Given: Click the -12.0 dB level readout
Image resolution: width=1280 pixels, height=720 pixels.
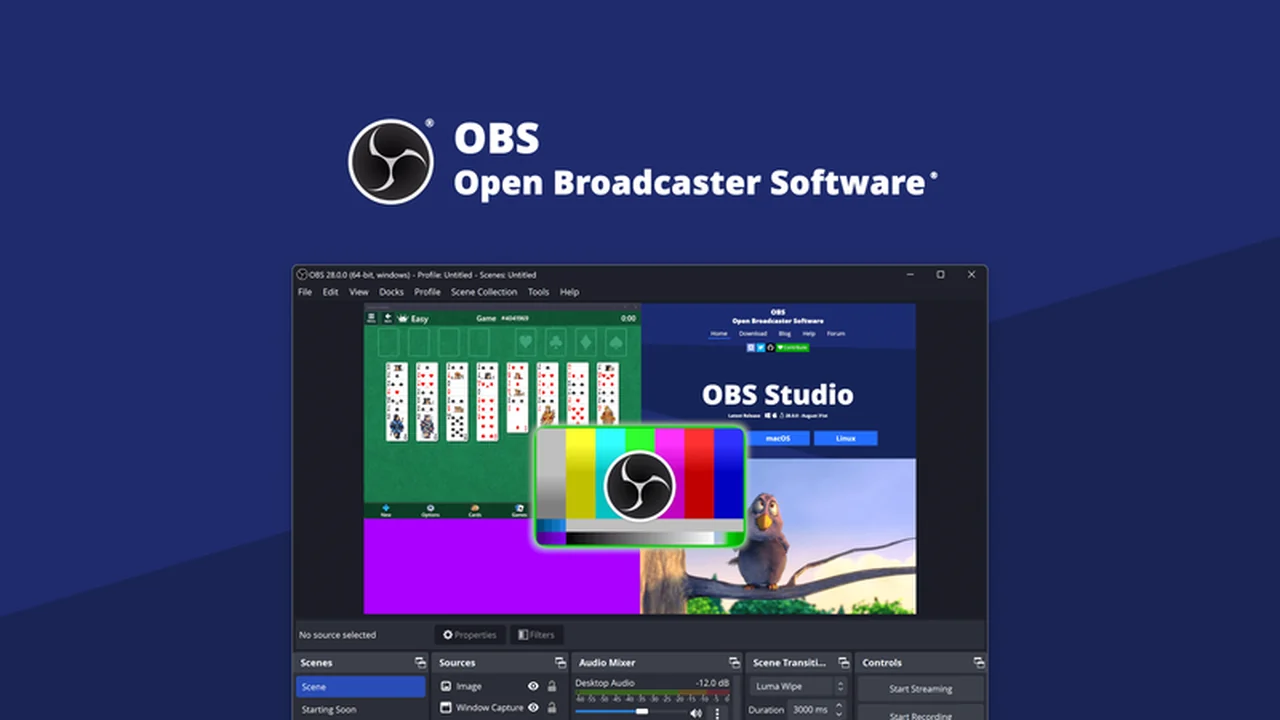Looking at the screenshot, I should coord(711,682).
